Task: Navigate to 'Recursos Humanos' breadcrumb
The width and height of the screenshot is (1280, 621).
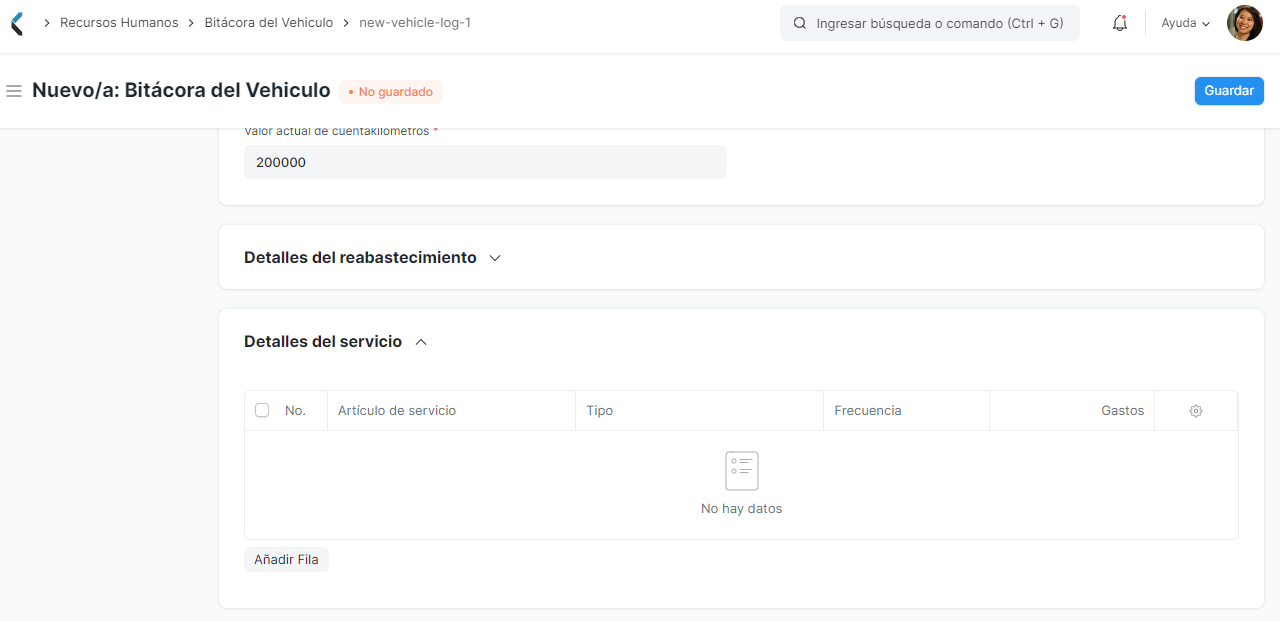Action: [x=119, y=22]
